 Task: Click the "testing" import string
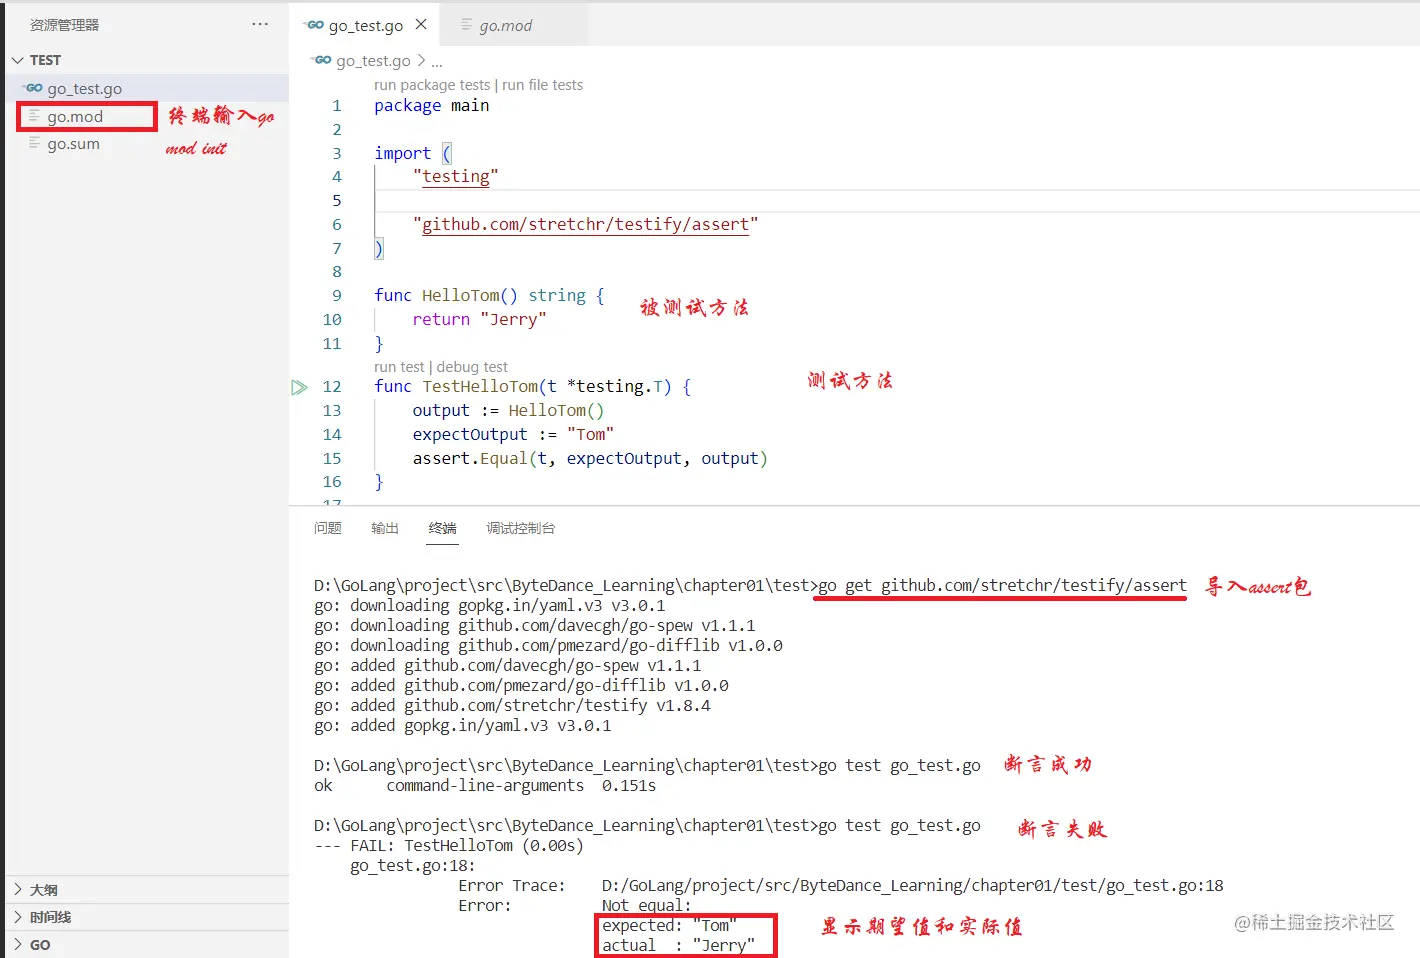[455, 177]
